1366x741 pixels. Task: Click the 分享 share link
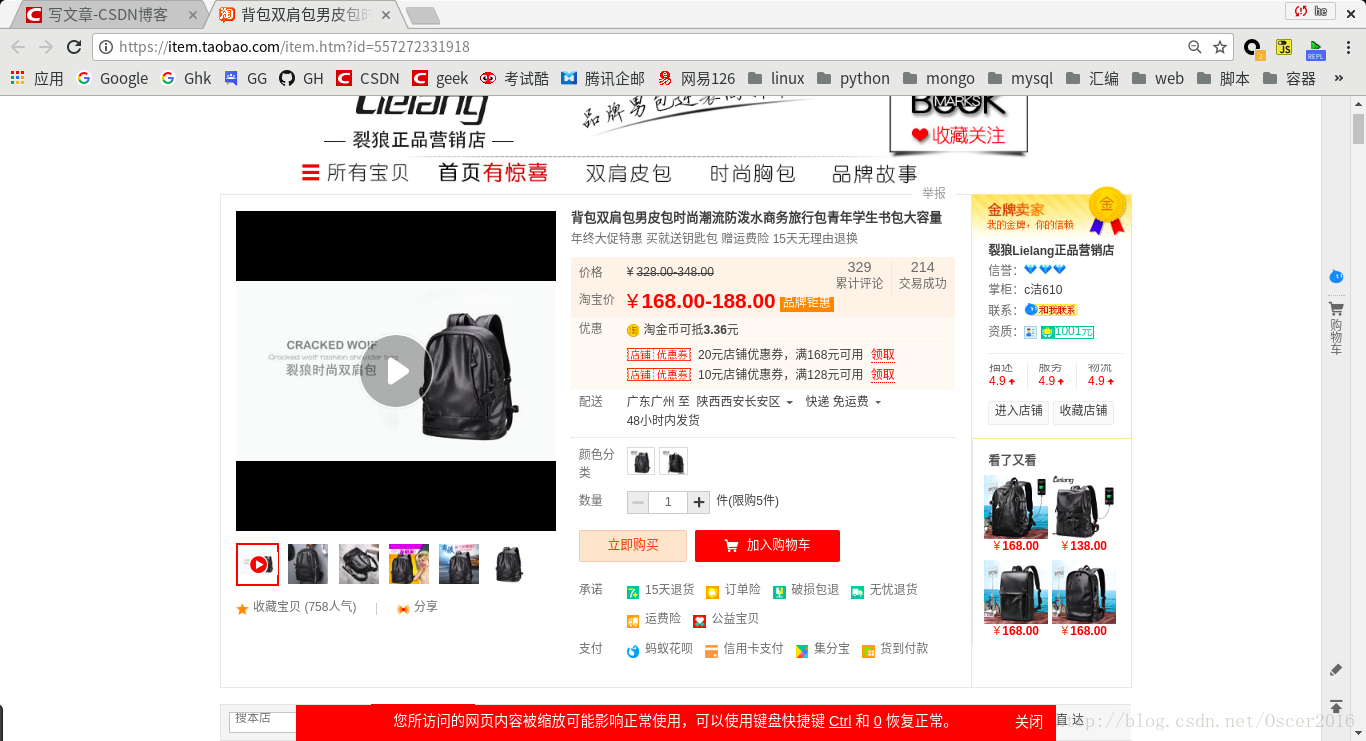(426, 607)
